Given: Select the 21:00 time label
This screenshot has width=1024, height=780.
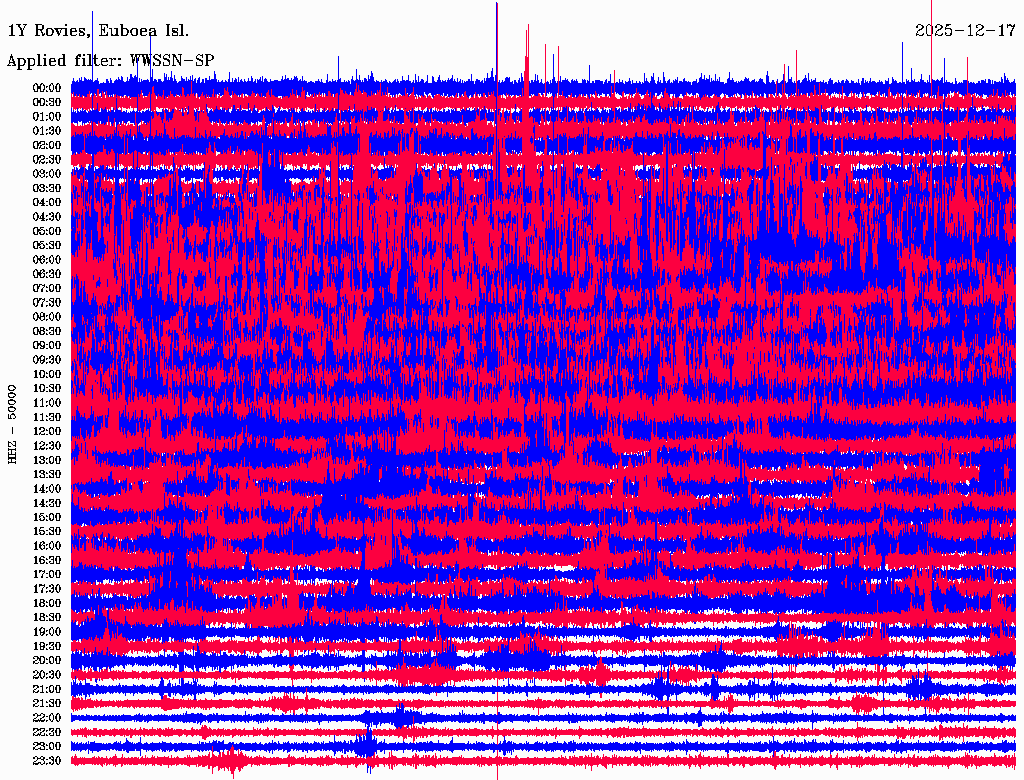Looking at the screenshot, I should tap(47, 689).
